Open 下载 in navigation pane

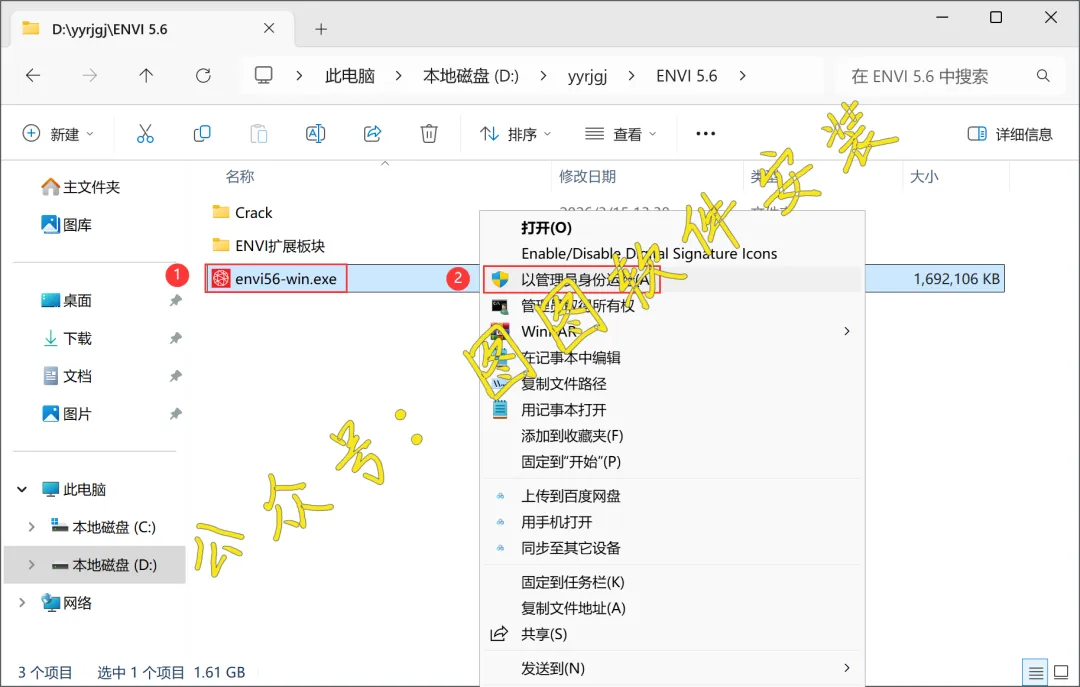(x=67, y=338)
